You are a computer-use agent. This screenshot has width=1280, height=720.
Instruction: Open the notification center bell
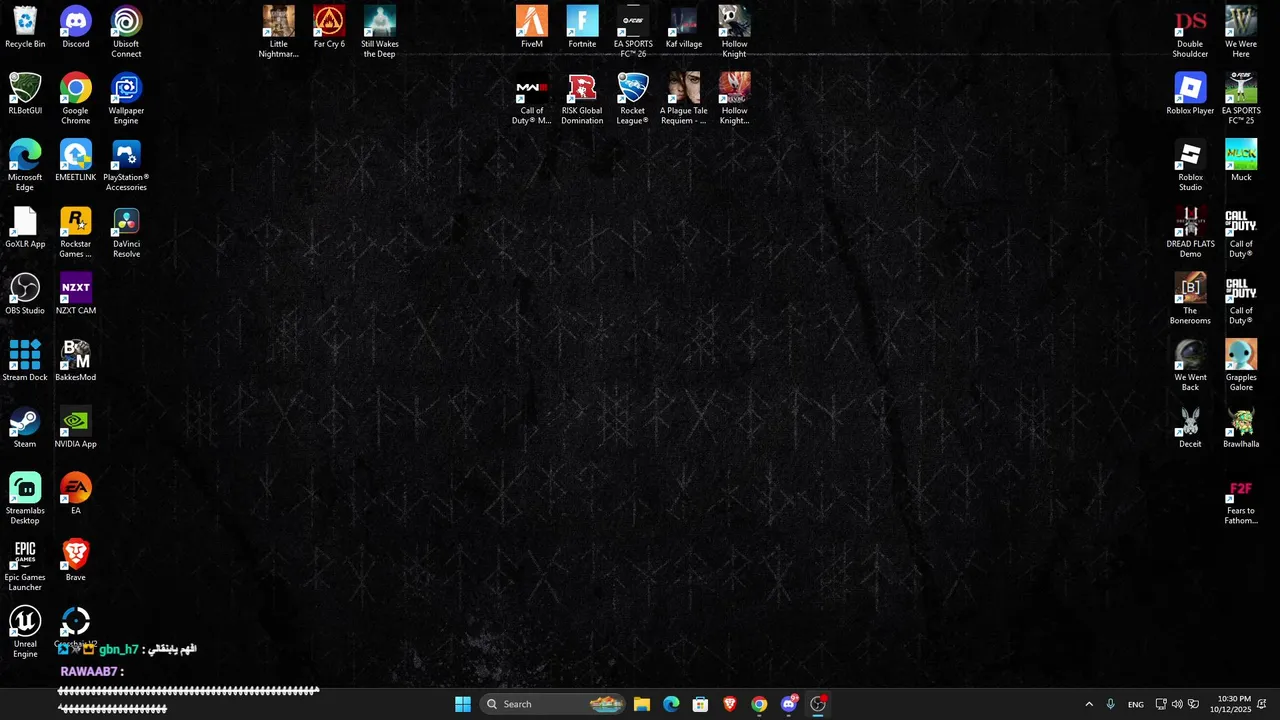click(1262, 704)
